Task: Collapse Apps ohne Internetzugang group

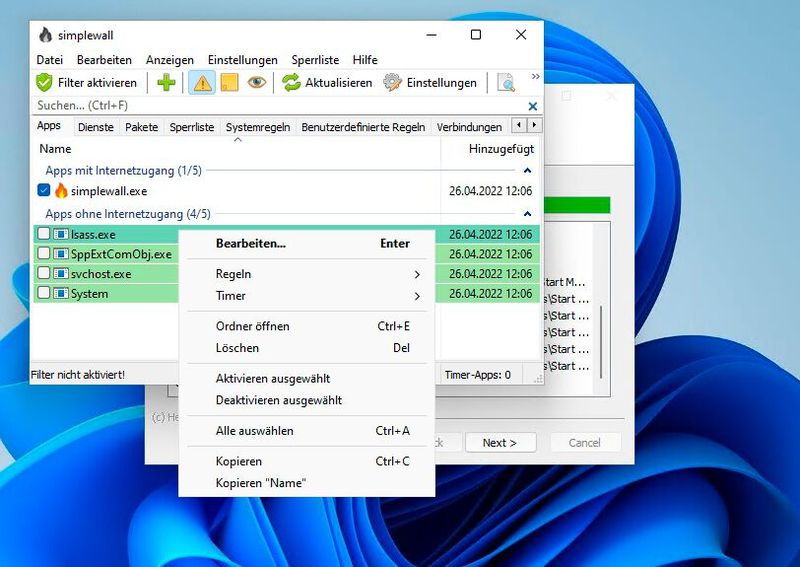Action: point(528,214)
